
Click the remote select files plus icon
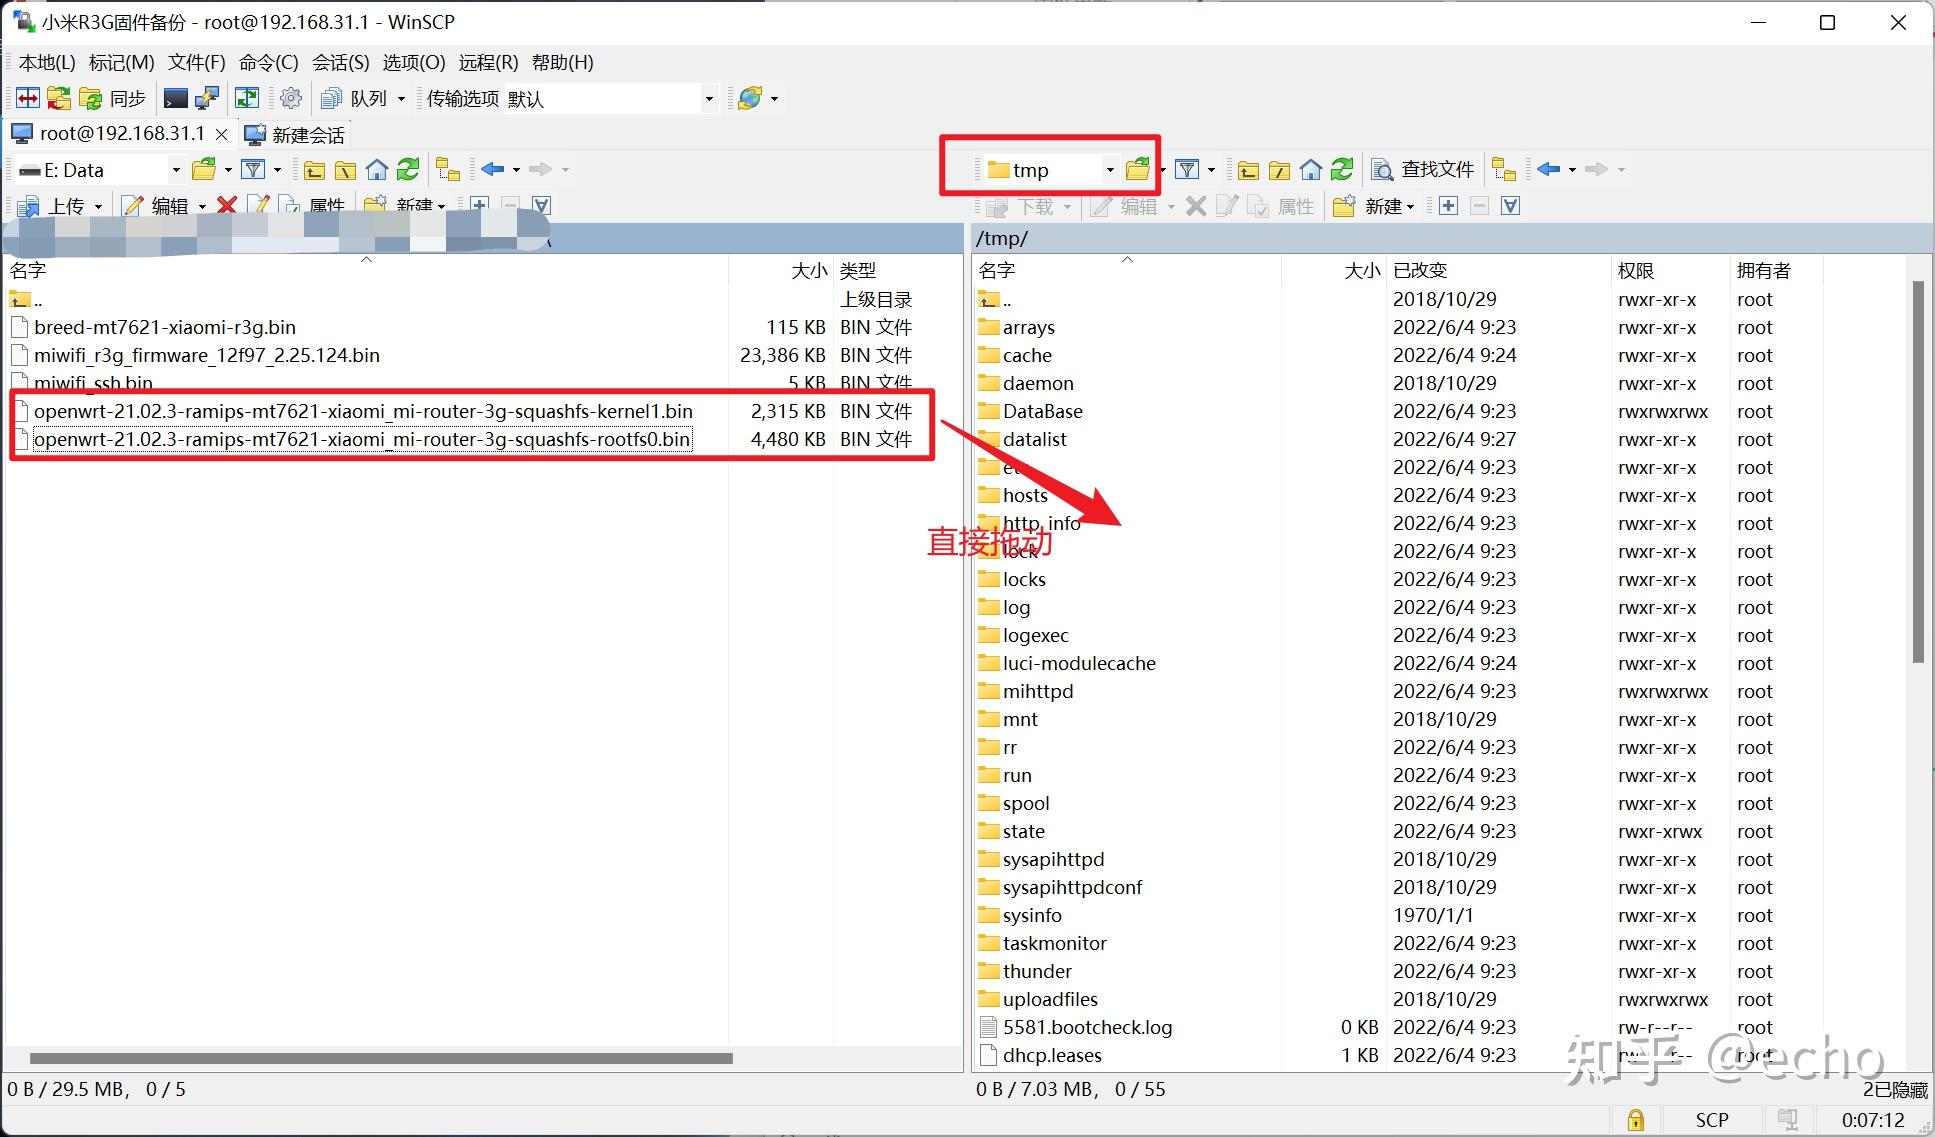1448,206
